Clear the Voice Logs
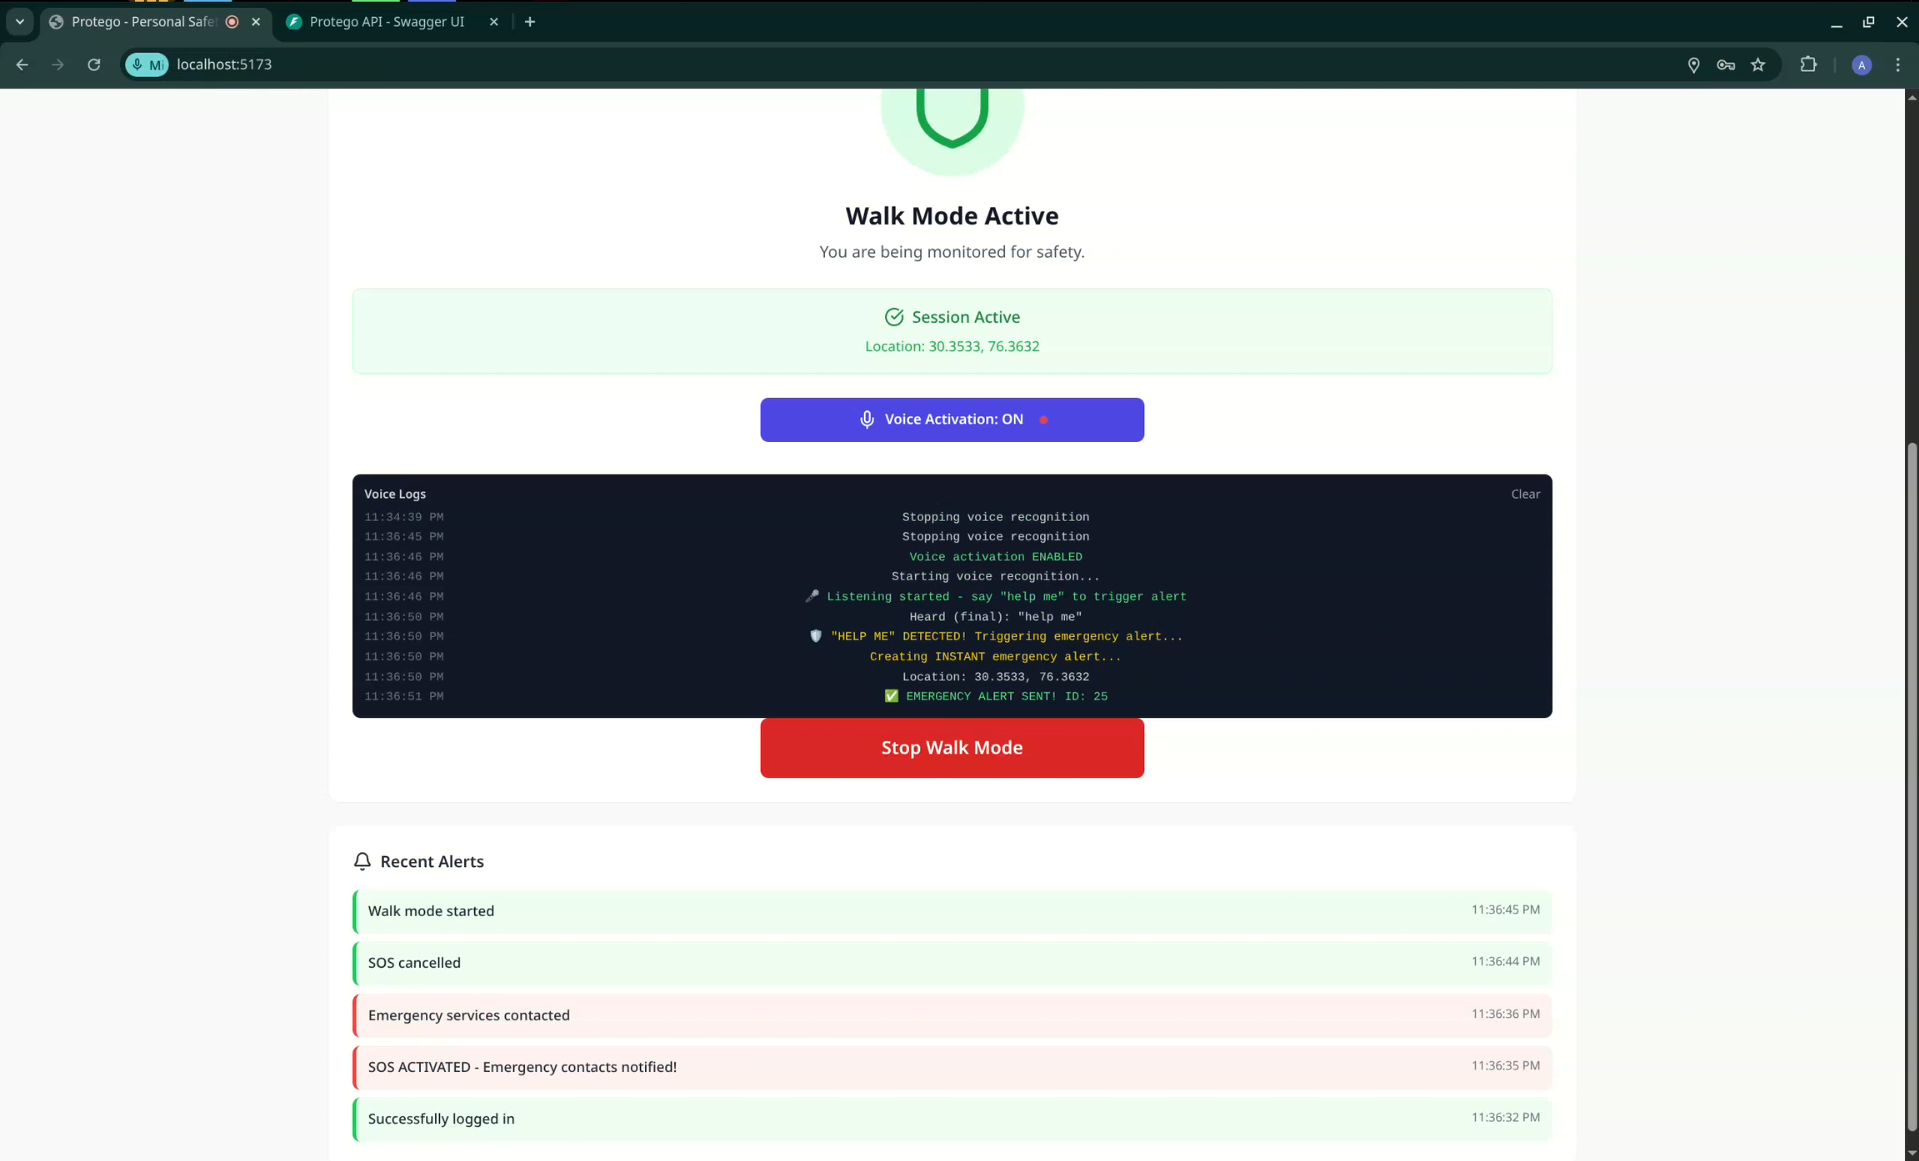 coord(1525,494)
